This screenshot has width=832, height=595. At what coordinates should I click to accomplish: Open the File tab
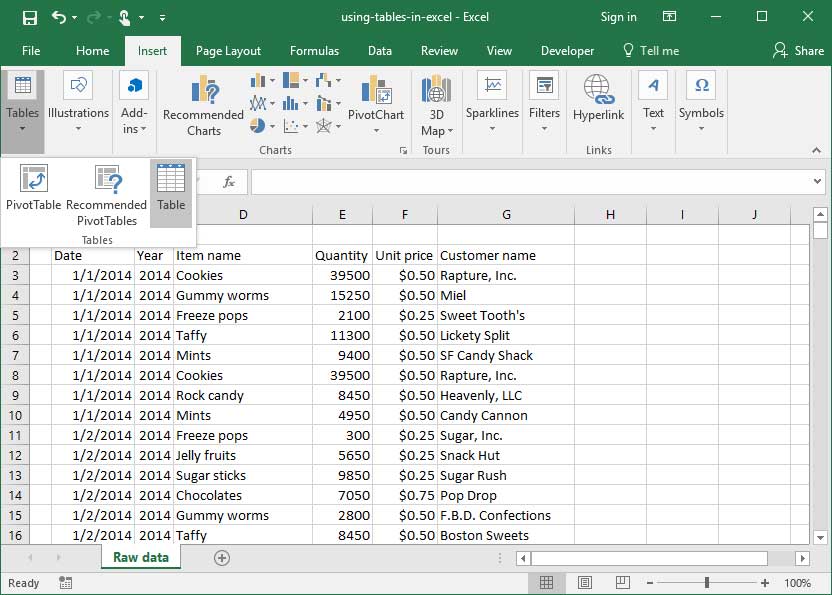(x=31, y=51)
